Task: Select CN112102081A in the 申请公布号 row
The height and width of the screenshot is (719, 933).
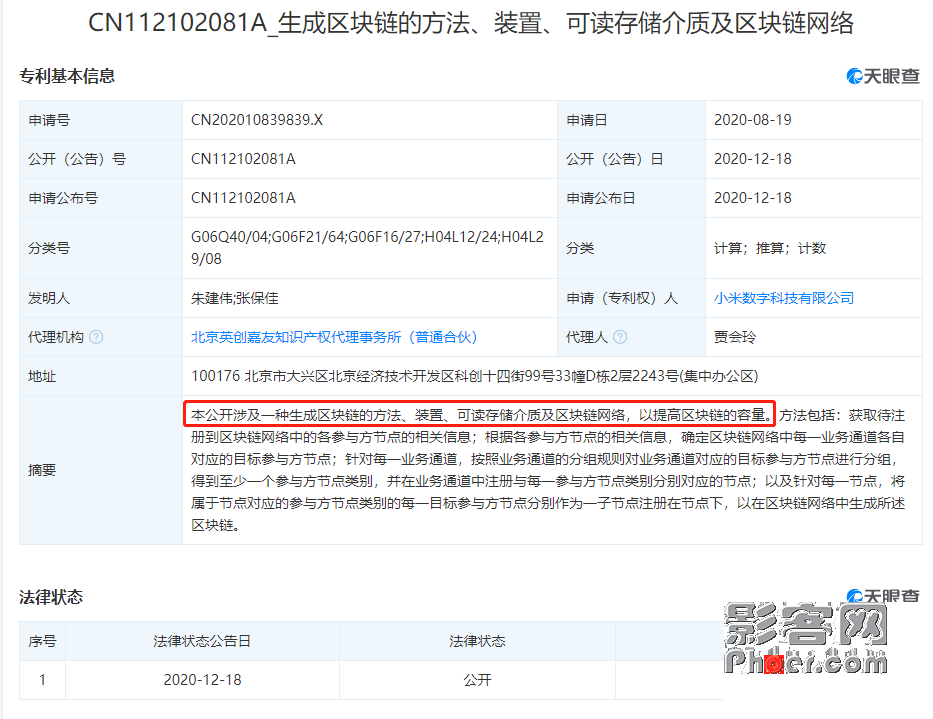Action: (243, 198)
